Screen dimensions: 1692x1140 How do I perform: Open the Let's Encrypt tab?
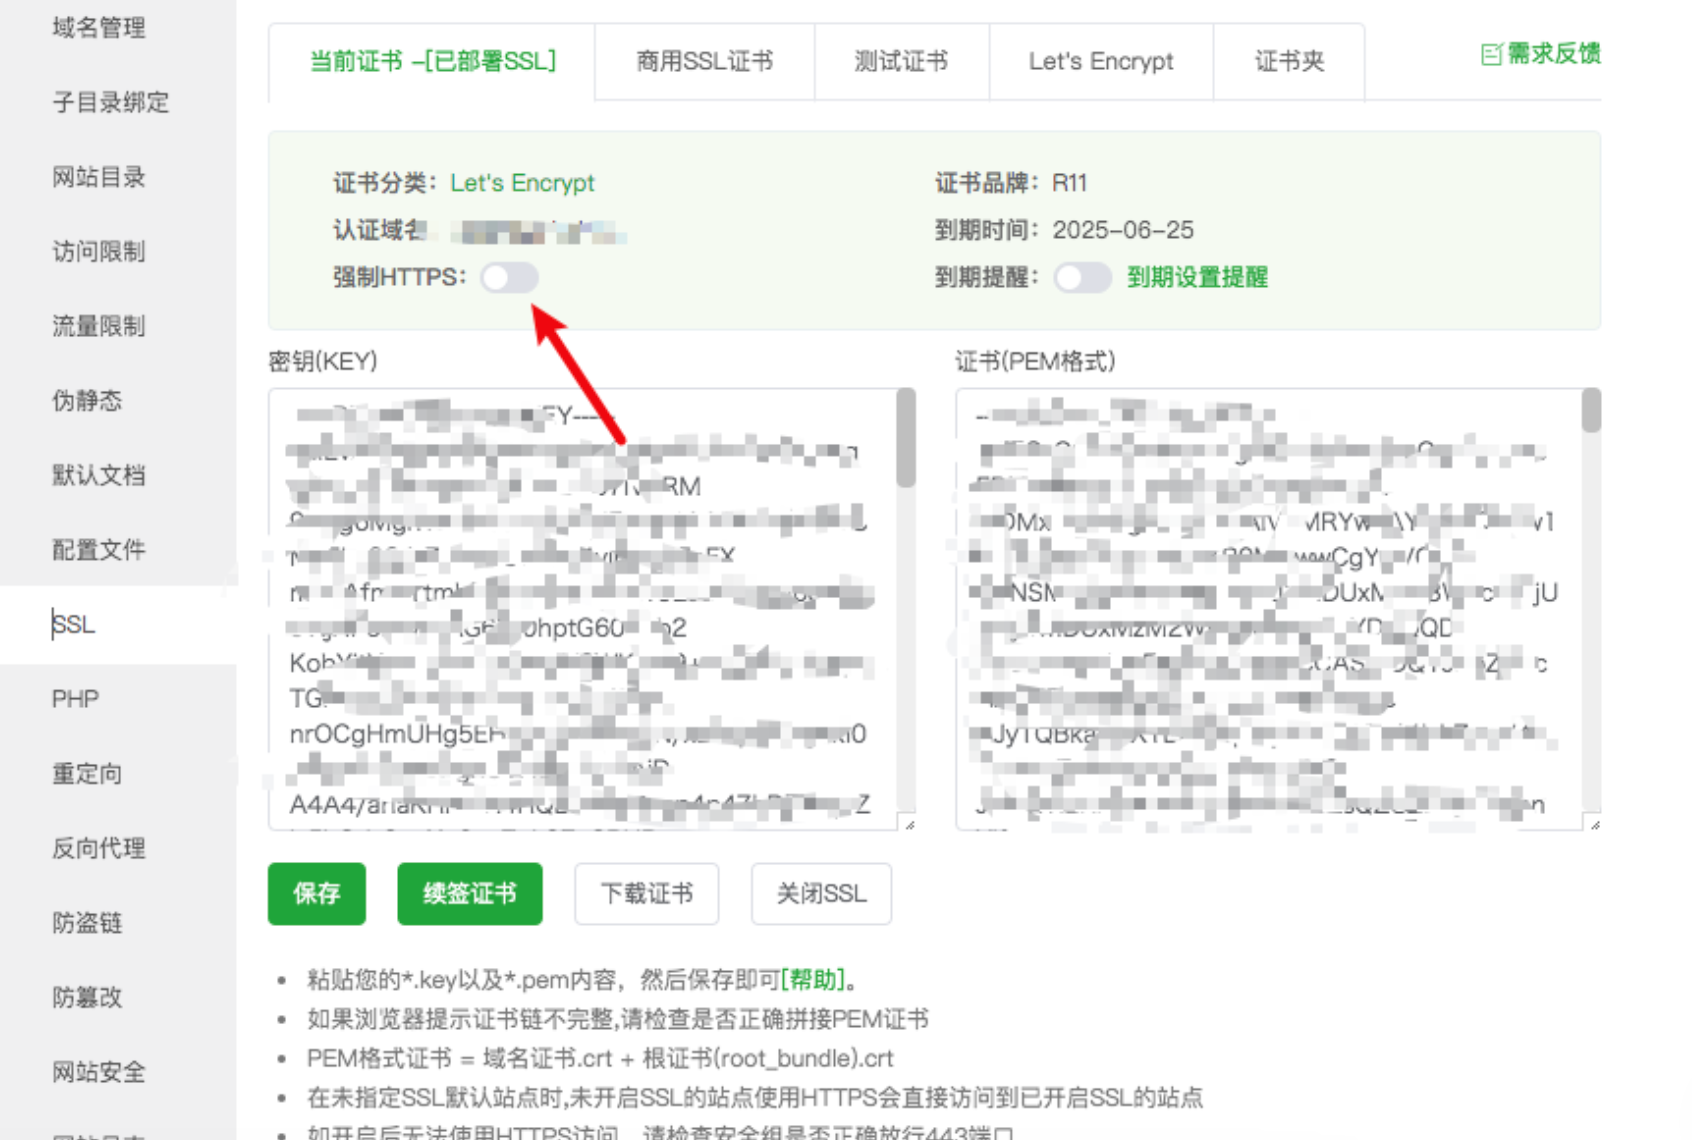pos(1100,61)
